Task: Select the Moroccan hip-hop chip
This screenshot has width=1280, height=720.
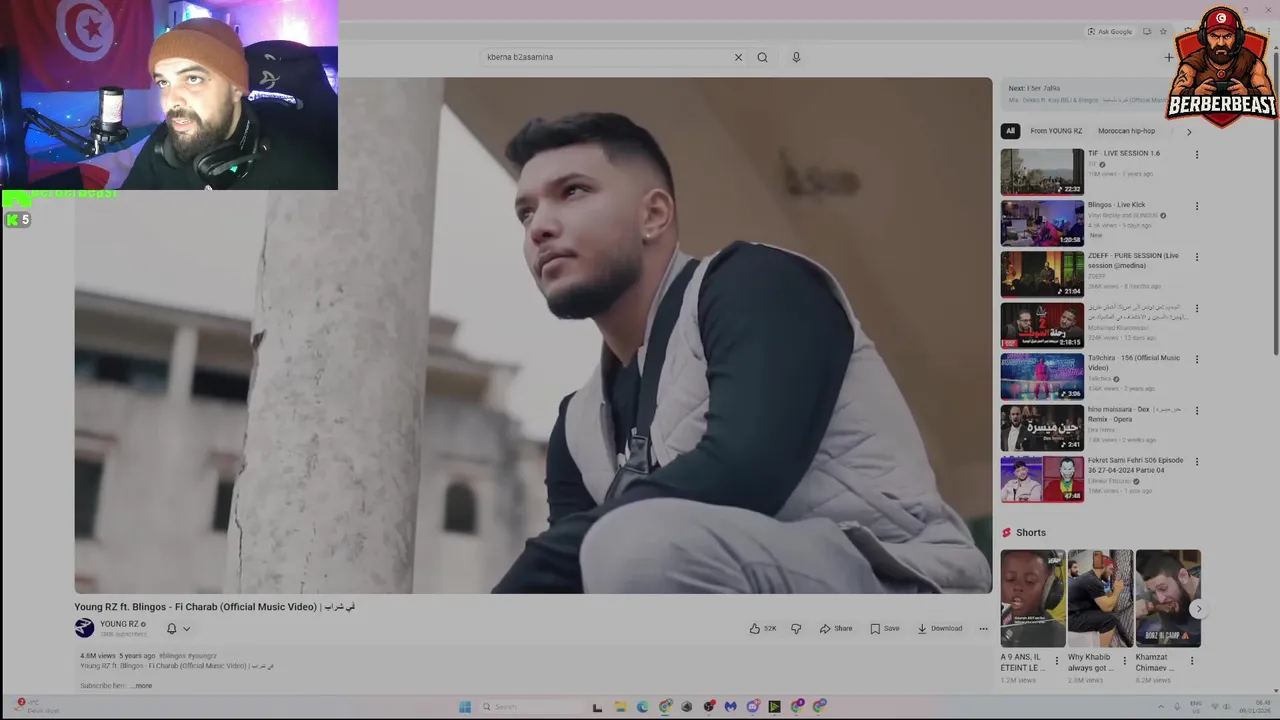Action: [x=1126, y=131]
